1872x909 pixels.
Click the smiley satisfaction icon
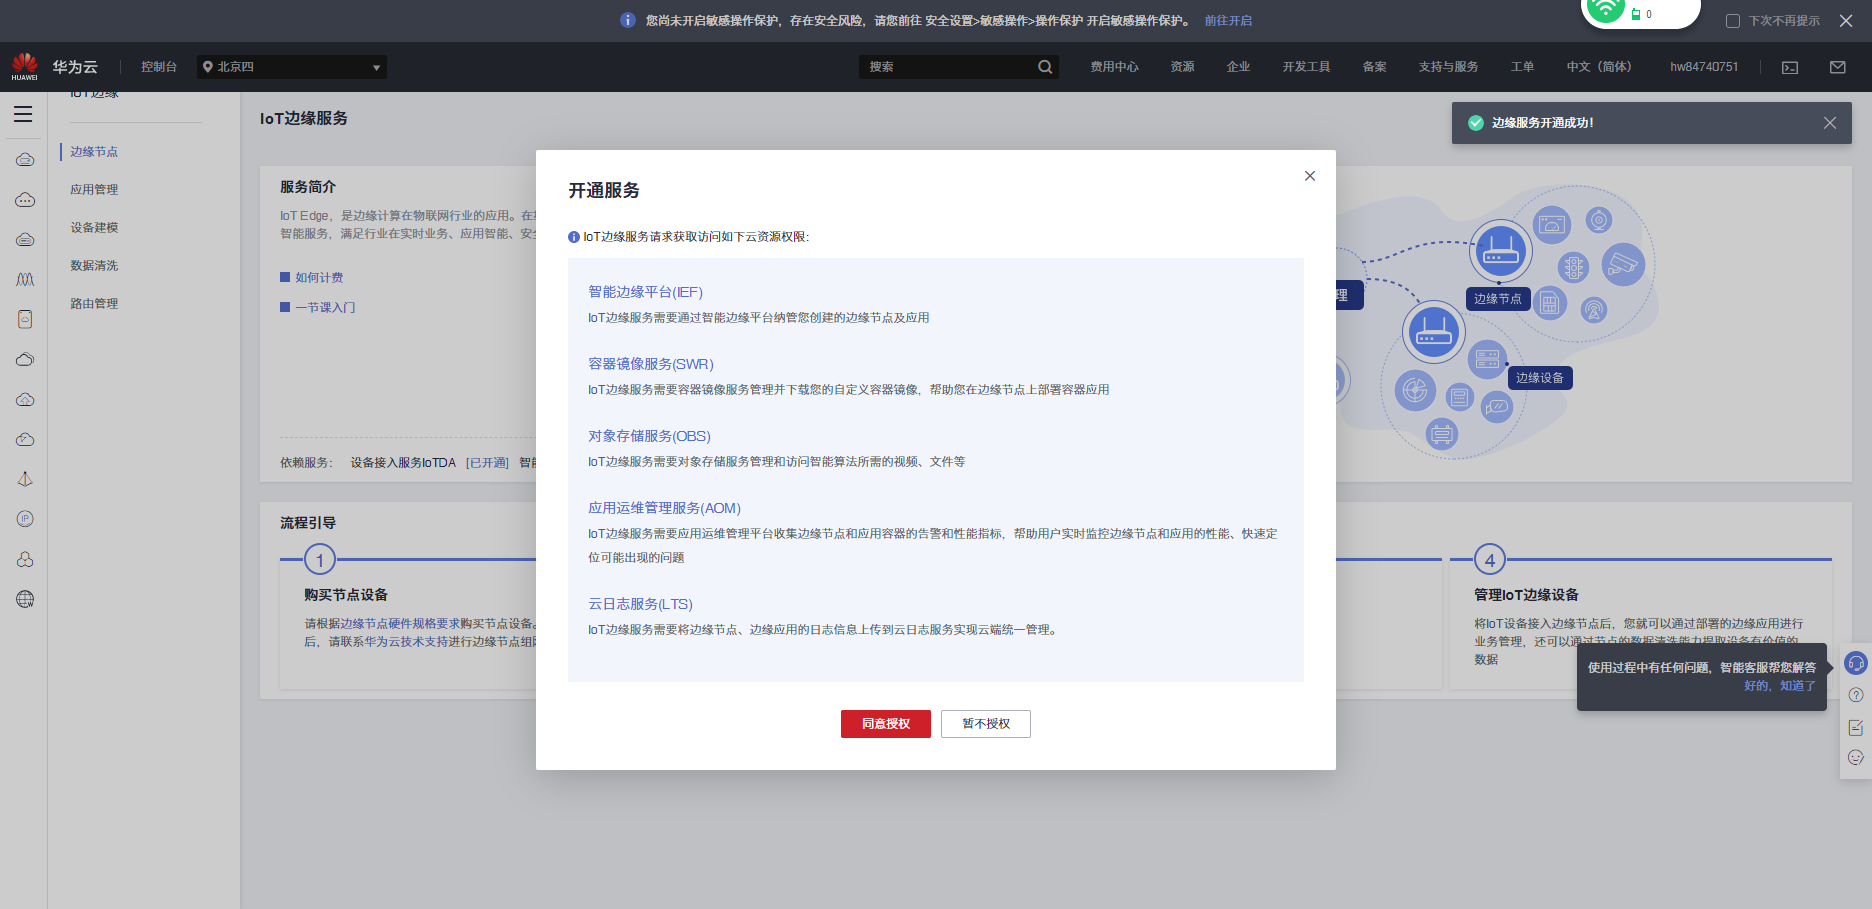click(1856, 758)
